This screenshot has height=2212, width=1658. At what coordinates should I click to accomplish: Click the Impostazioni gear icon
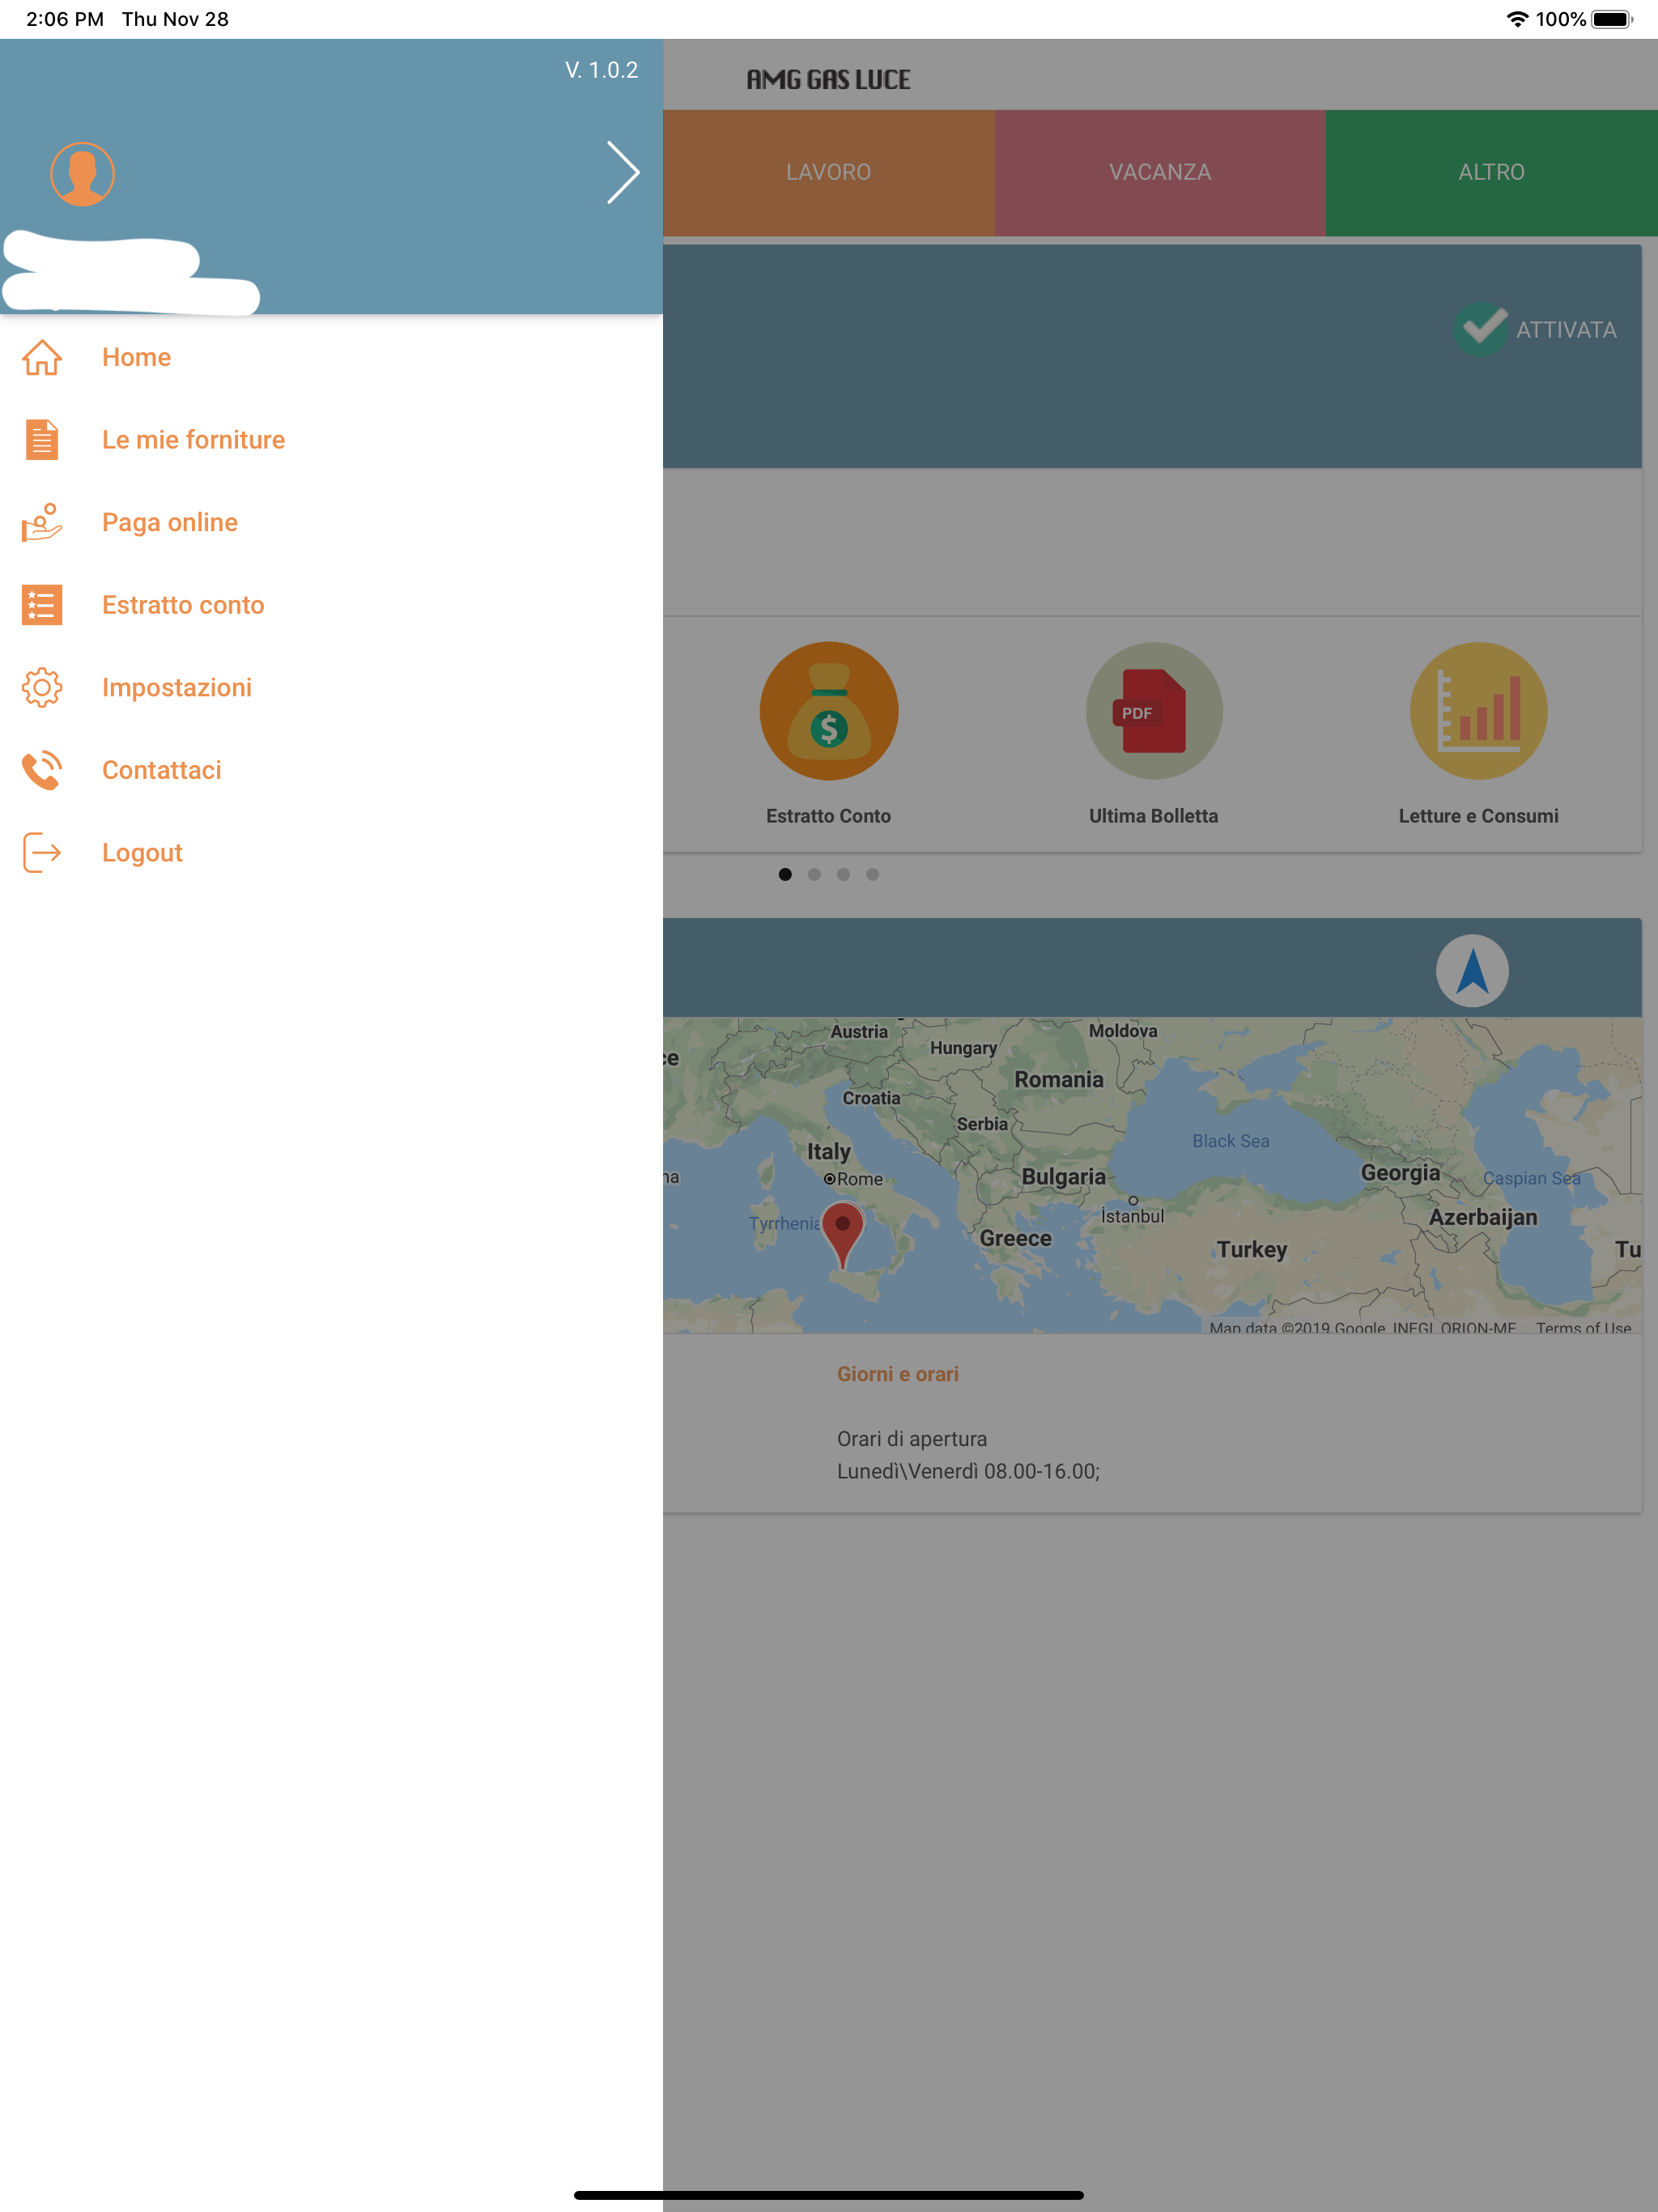pos(42,687)
